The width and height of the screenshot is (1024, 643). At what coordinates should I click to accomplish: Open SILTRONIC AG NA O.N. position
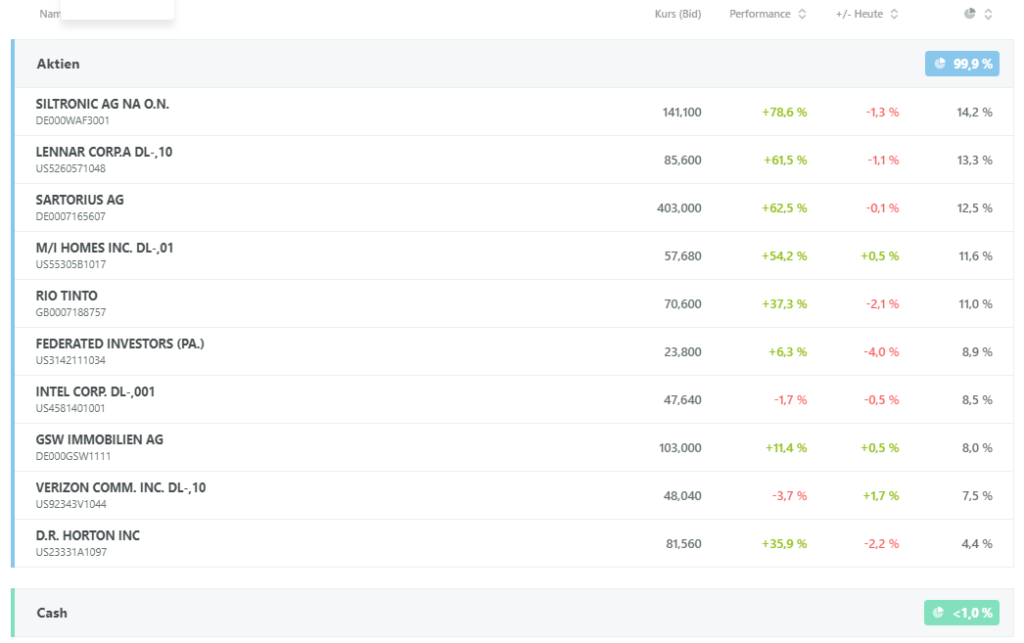coord(513,112)
